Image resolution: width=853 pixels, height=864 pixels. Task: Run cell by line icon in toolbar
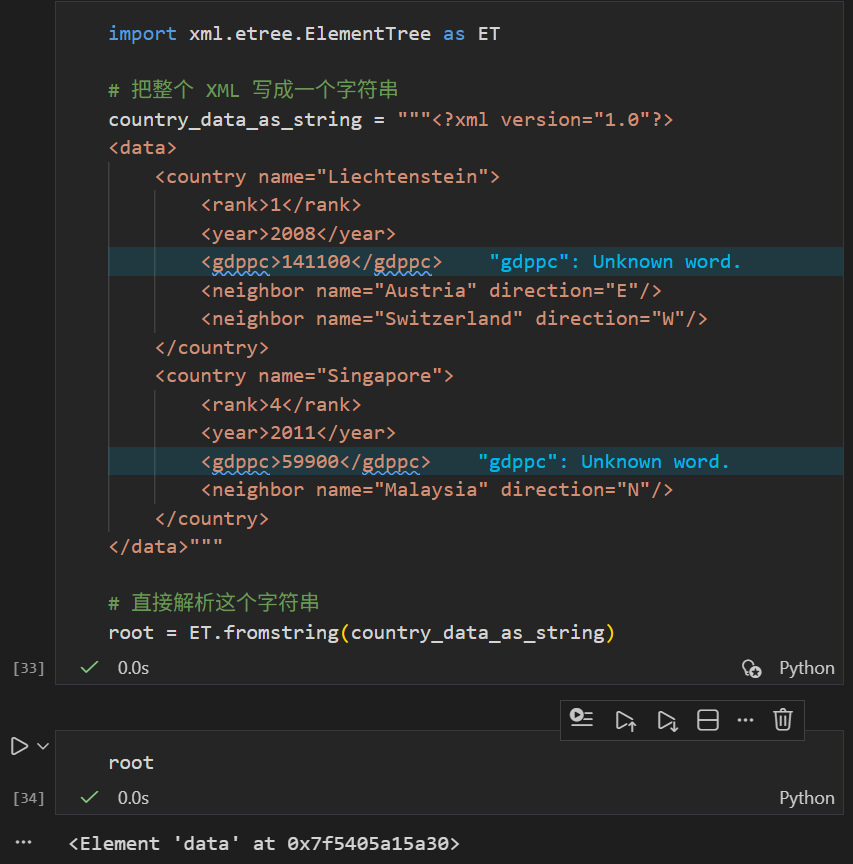pyautogui.click(x=581, y=720)
